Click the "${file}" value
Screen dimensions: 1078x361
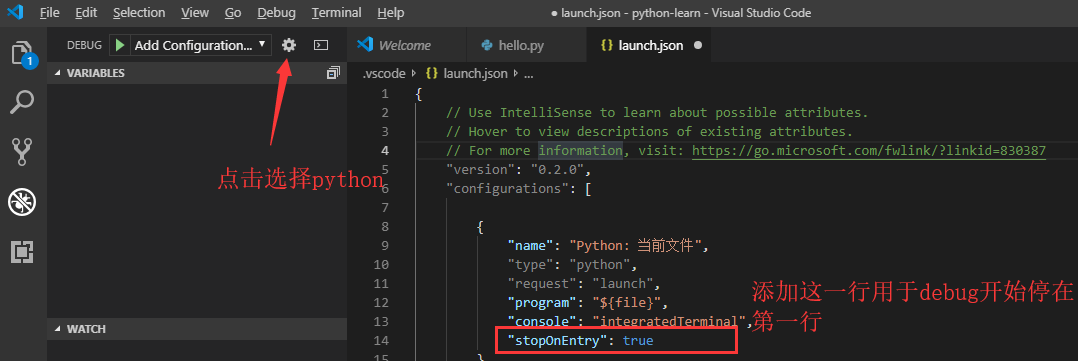(626, 302)
